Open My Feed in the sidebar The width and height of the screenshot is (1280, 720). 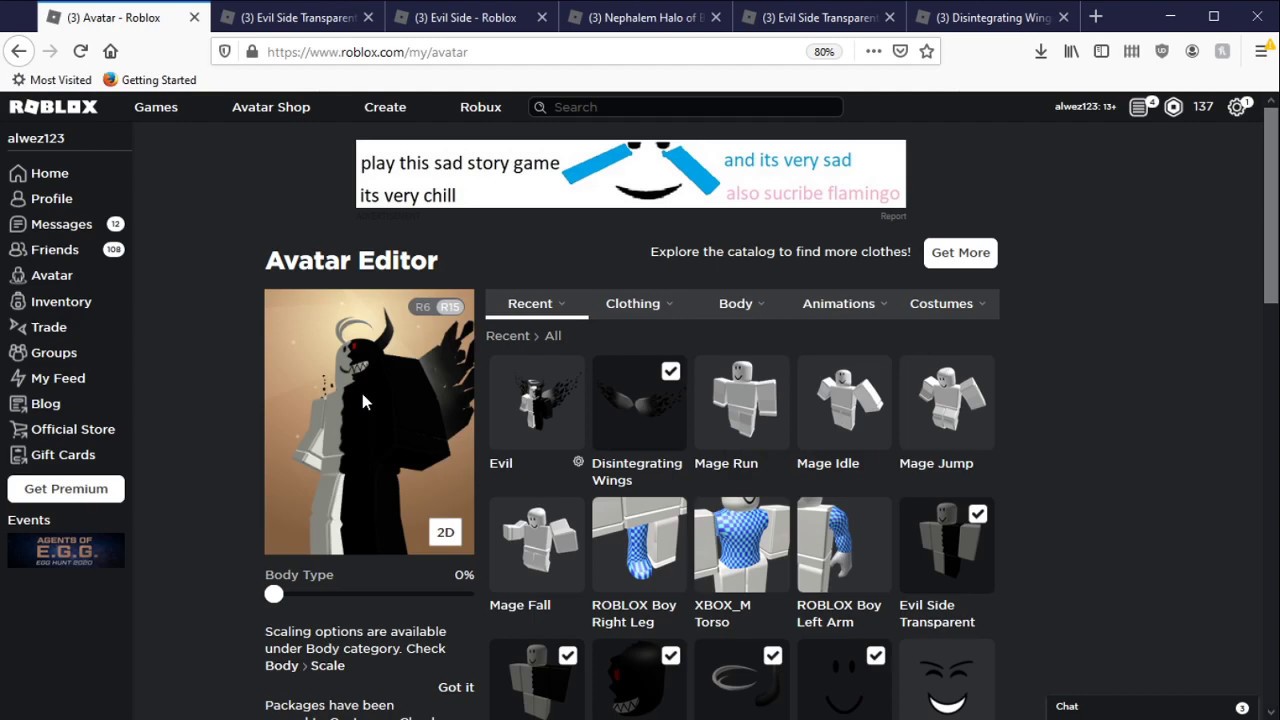tap(48, 378)
